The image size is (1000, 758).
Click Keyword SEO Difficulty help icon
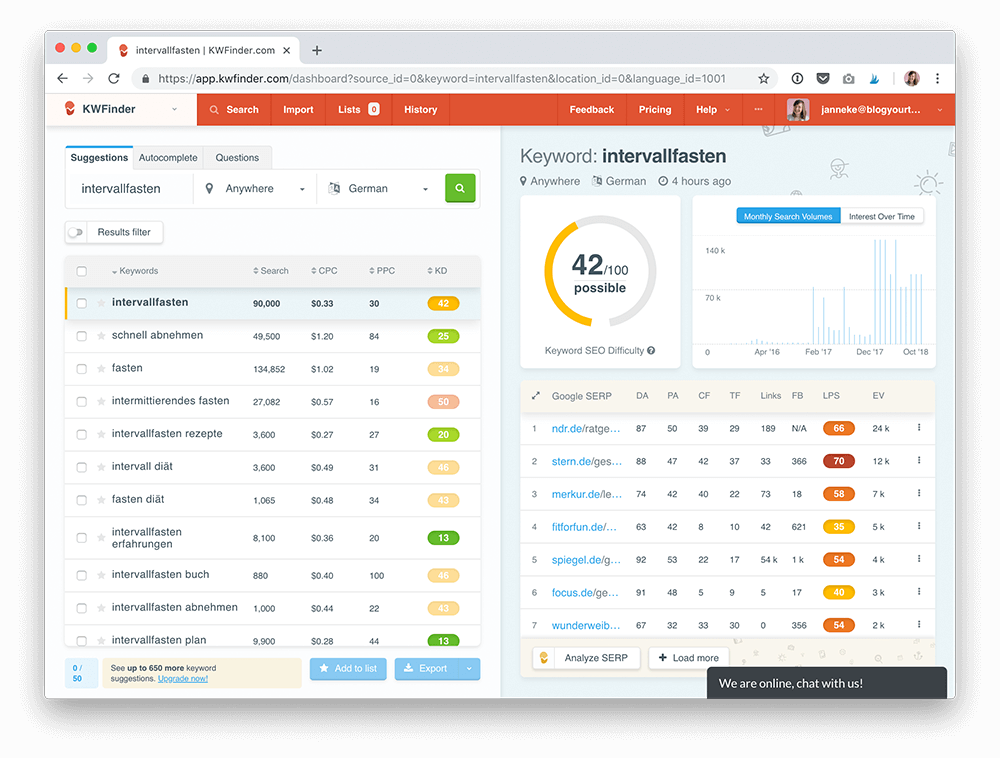[651, 351]
